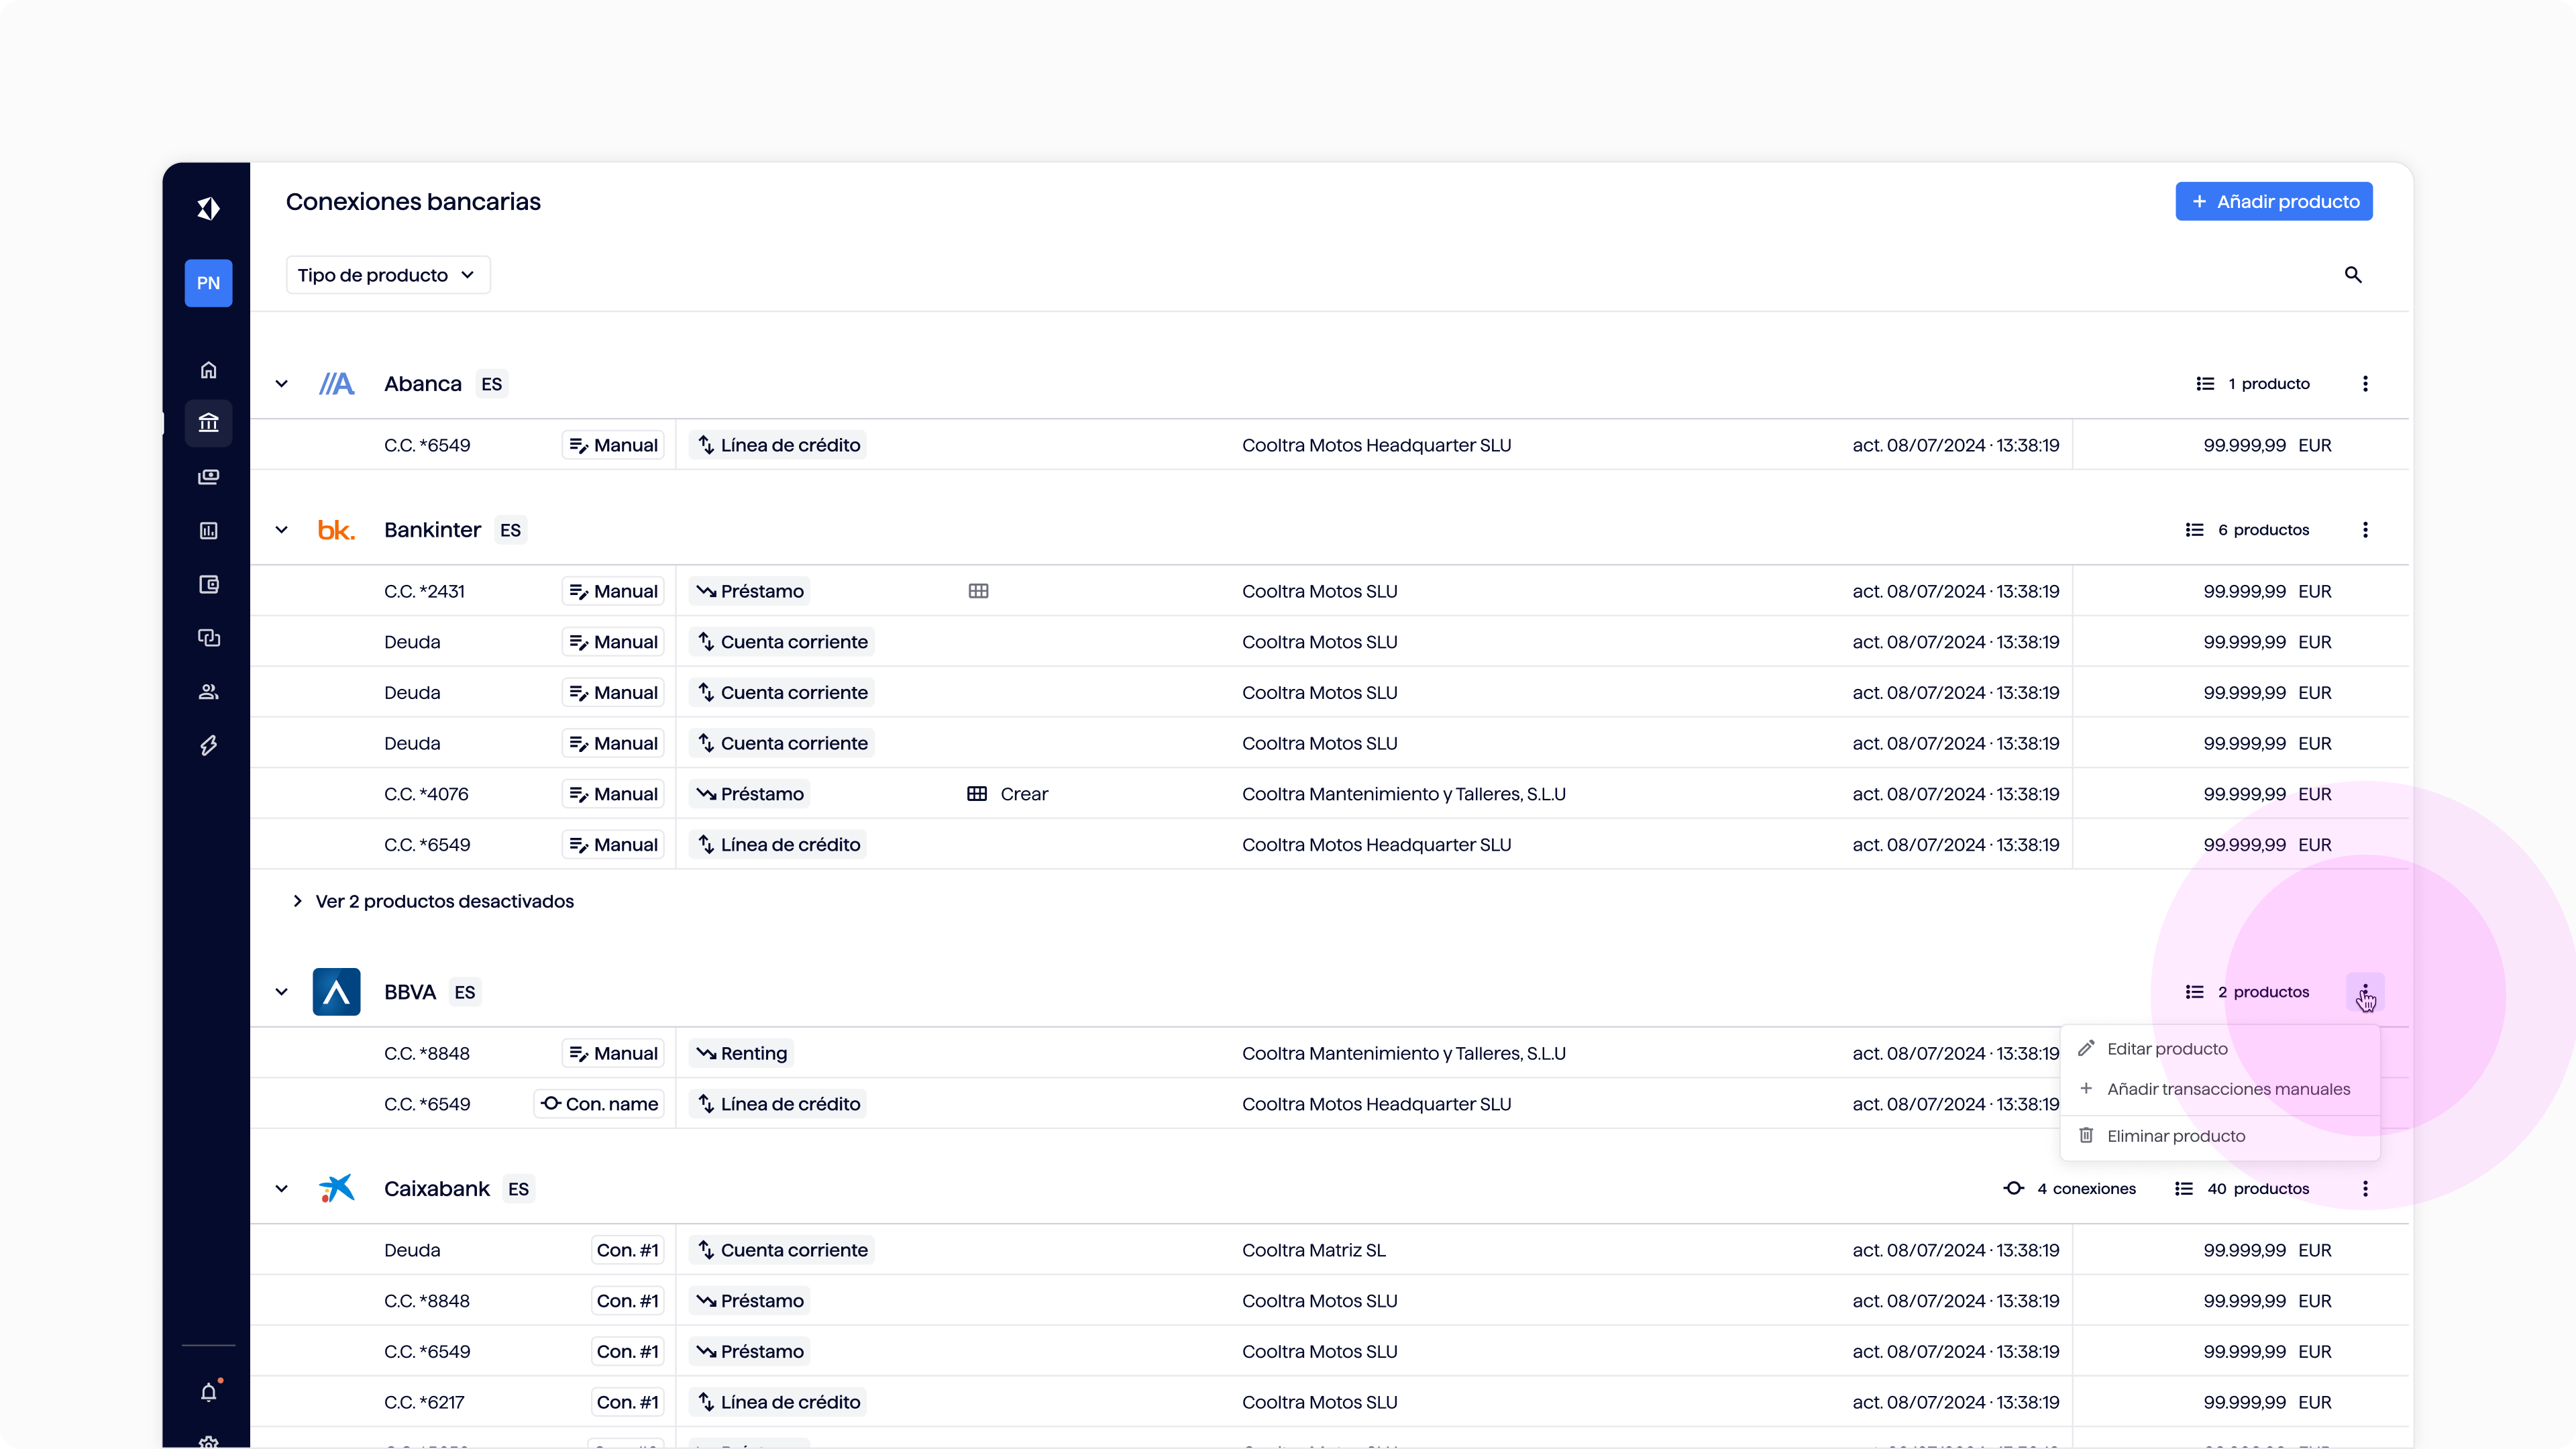Select Eliminar producto menu entry
The image size is (2576, 1449).
tap(2175, 1136)
